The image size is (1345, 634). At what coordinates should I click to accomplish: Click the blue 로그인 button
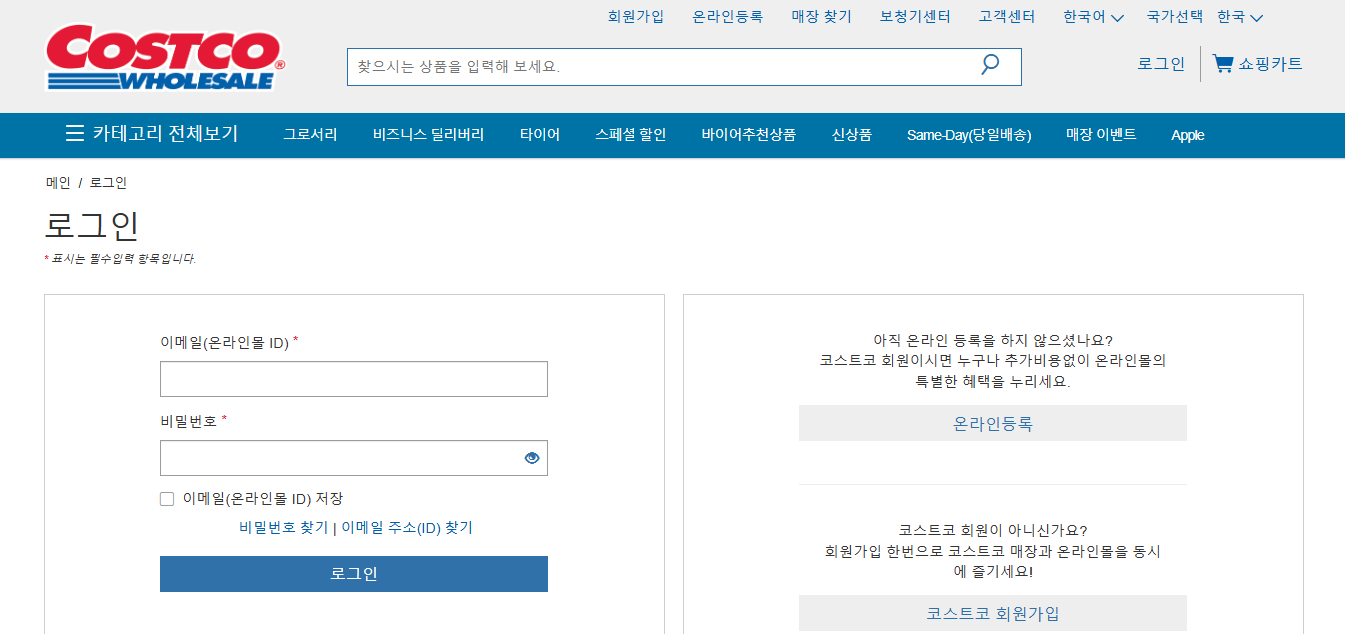(x=353, y=574)
